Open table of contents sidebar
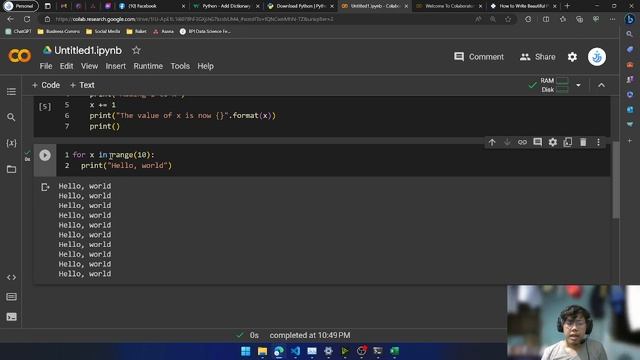Screen dimensions: 640x360 click(11, 91)
